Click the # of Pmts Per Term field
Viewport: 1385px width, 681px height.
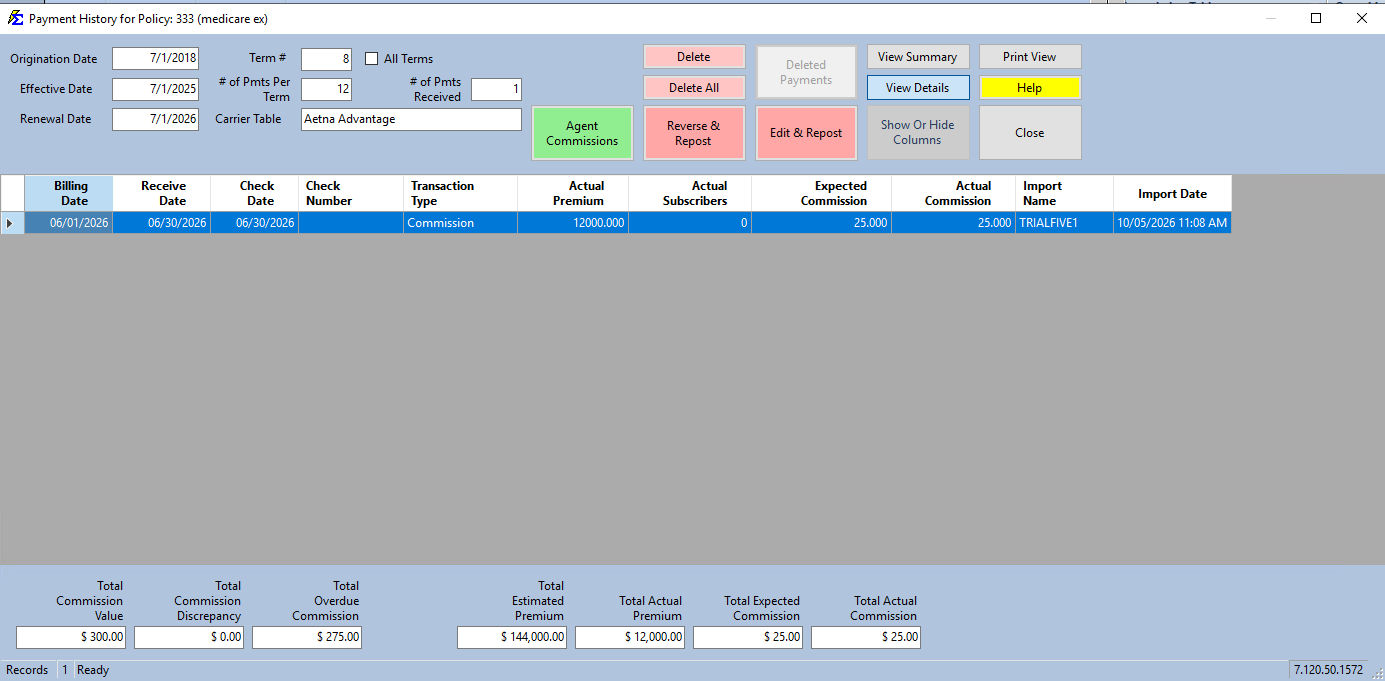click(326, 89)
